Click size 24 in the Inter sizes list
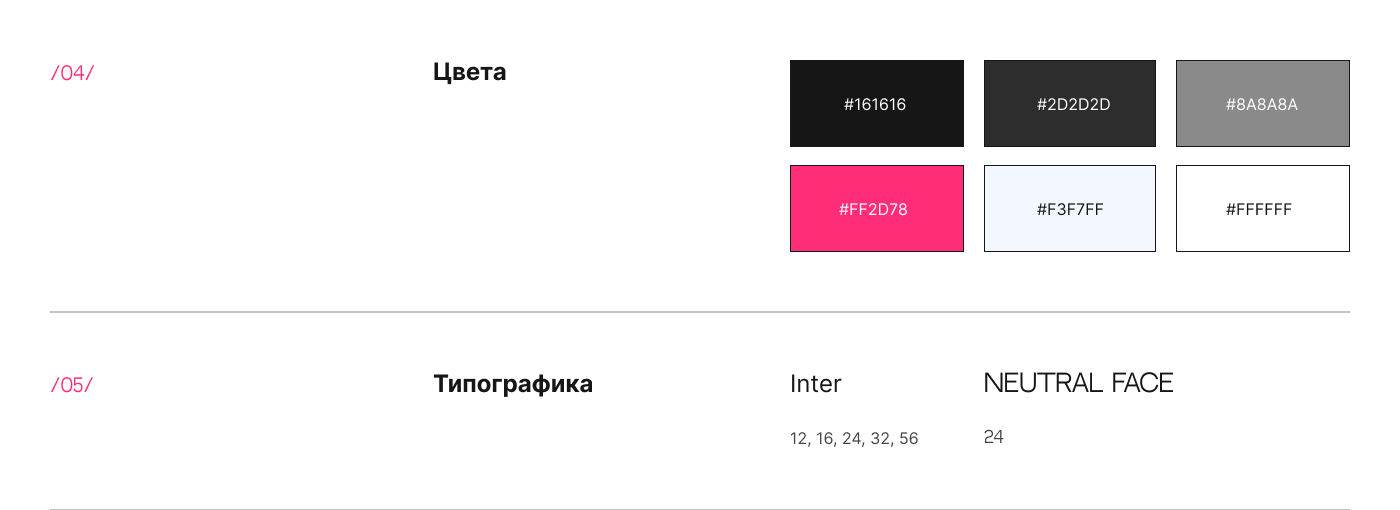The width and height of the screenshot is (1400, 510). (x=853, y=439)
